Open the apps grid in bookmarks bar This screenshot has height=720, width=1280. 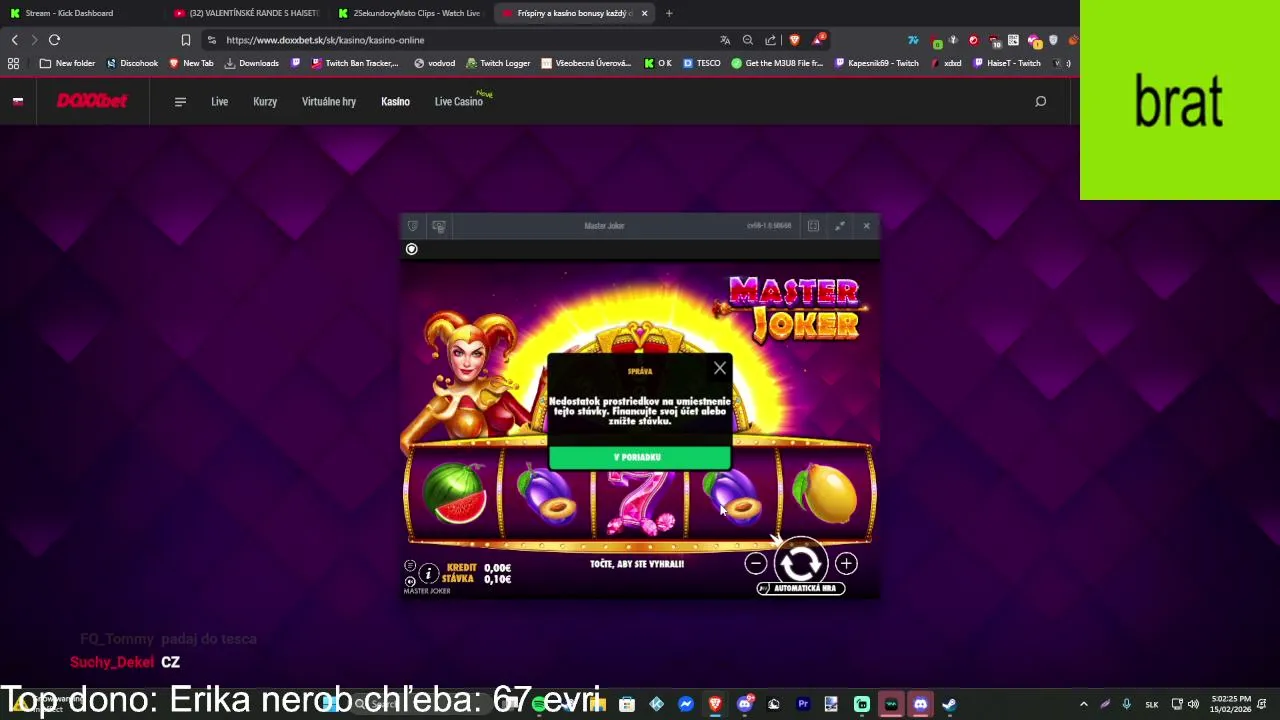(x=13, y=63)
